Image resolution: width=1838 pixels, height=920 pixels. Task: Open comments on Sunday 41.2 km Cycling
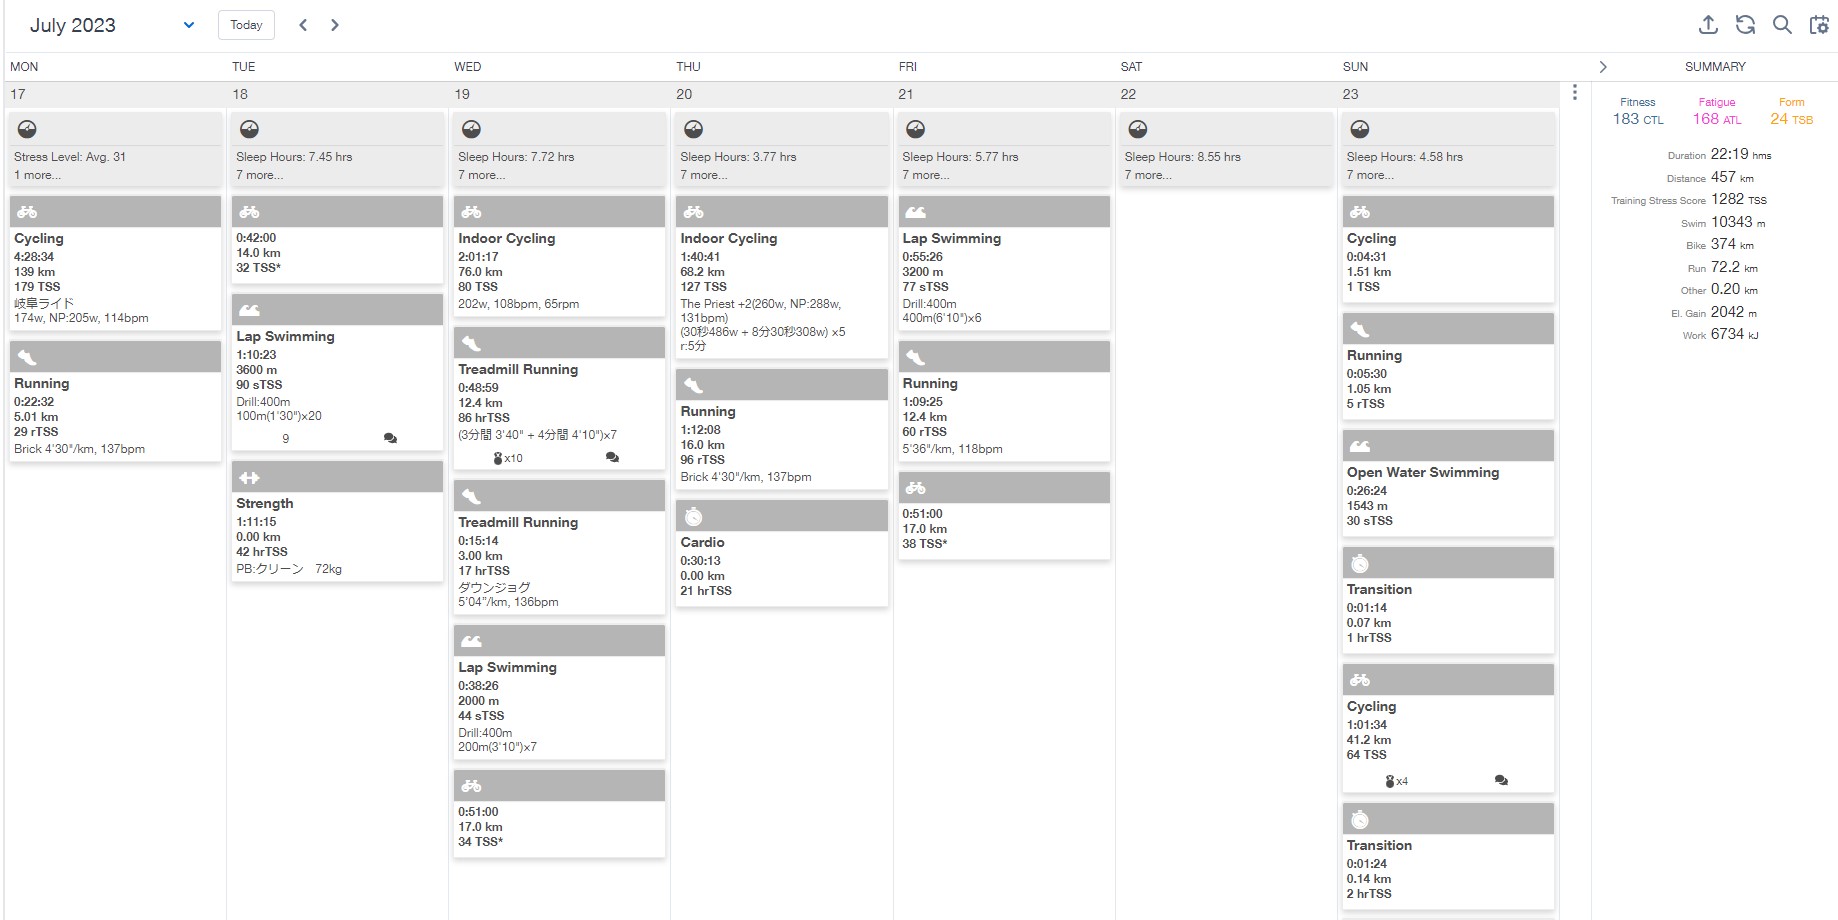tap(1501, 780)
